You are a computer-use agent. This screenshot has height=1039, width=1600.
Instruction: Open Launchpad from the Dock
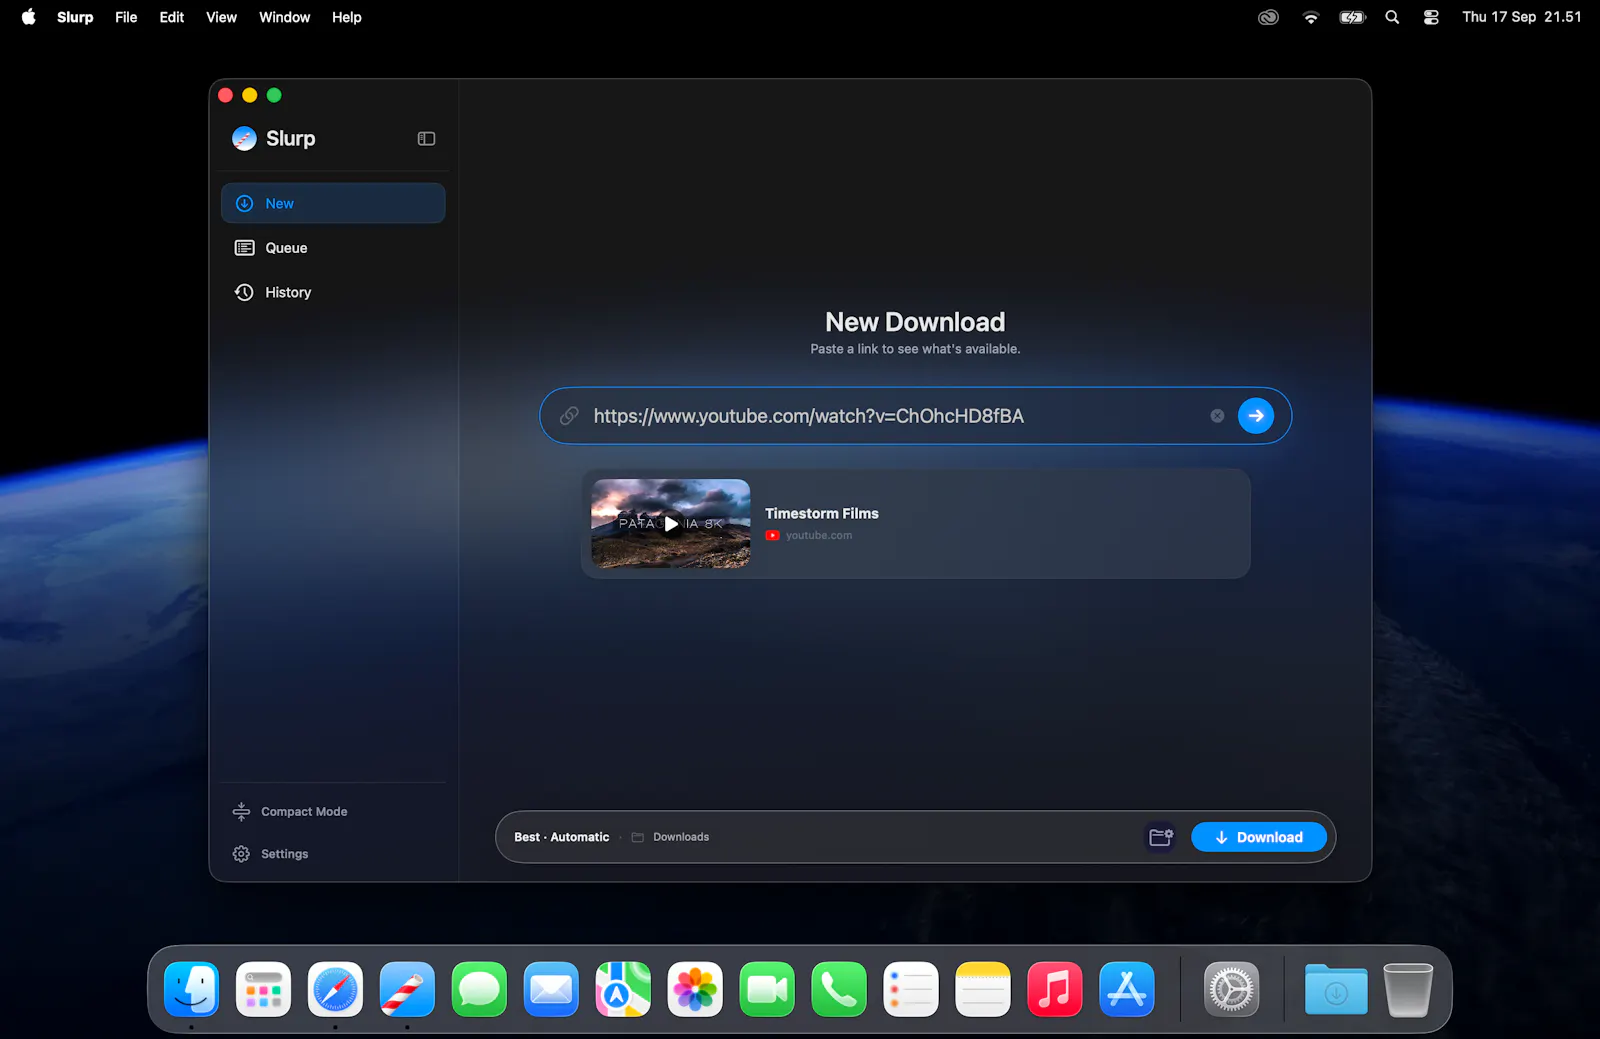(x=263, y=990)
